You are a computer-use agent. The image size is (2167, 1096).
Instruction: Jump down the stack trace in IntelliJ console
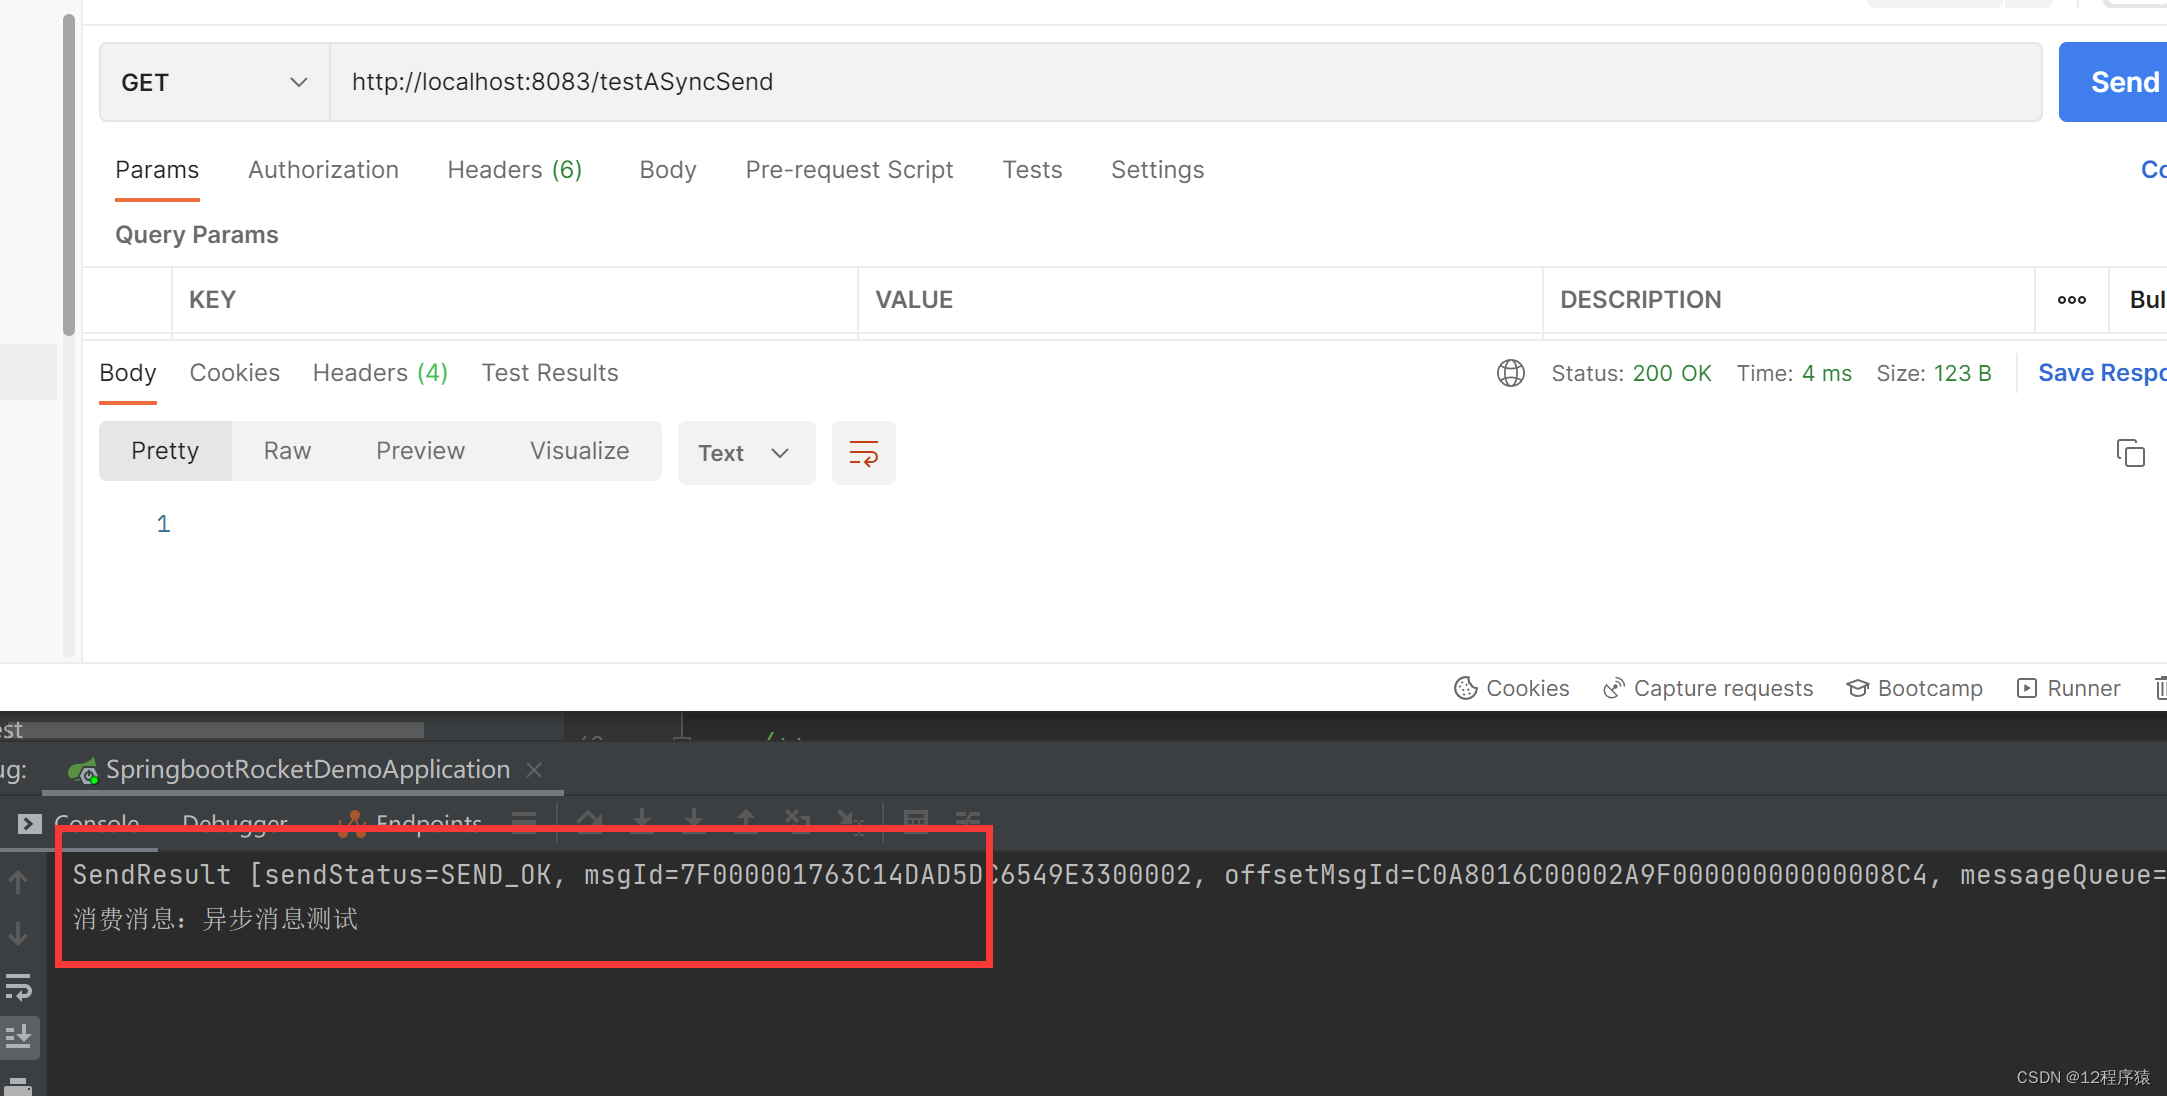[18, 934]
